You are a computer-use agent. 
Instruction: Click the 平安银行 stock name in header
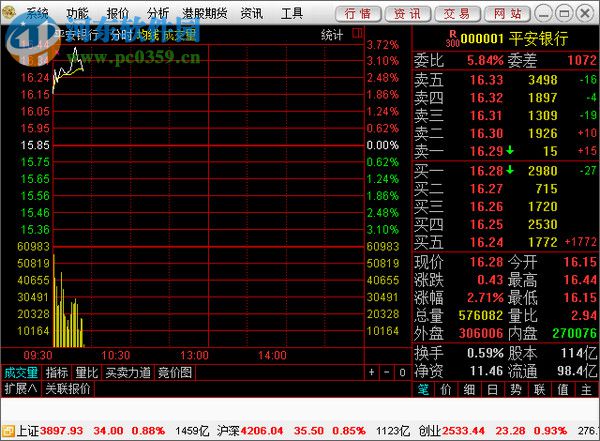tap(538, 39)
